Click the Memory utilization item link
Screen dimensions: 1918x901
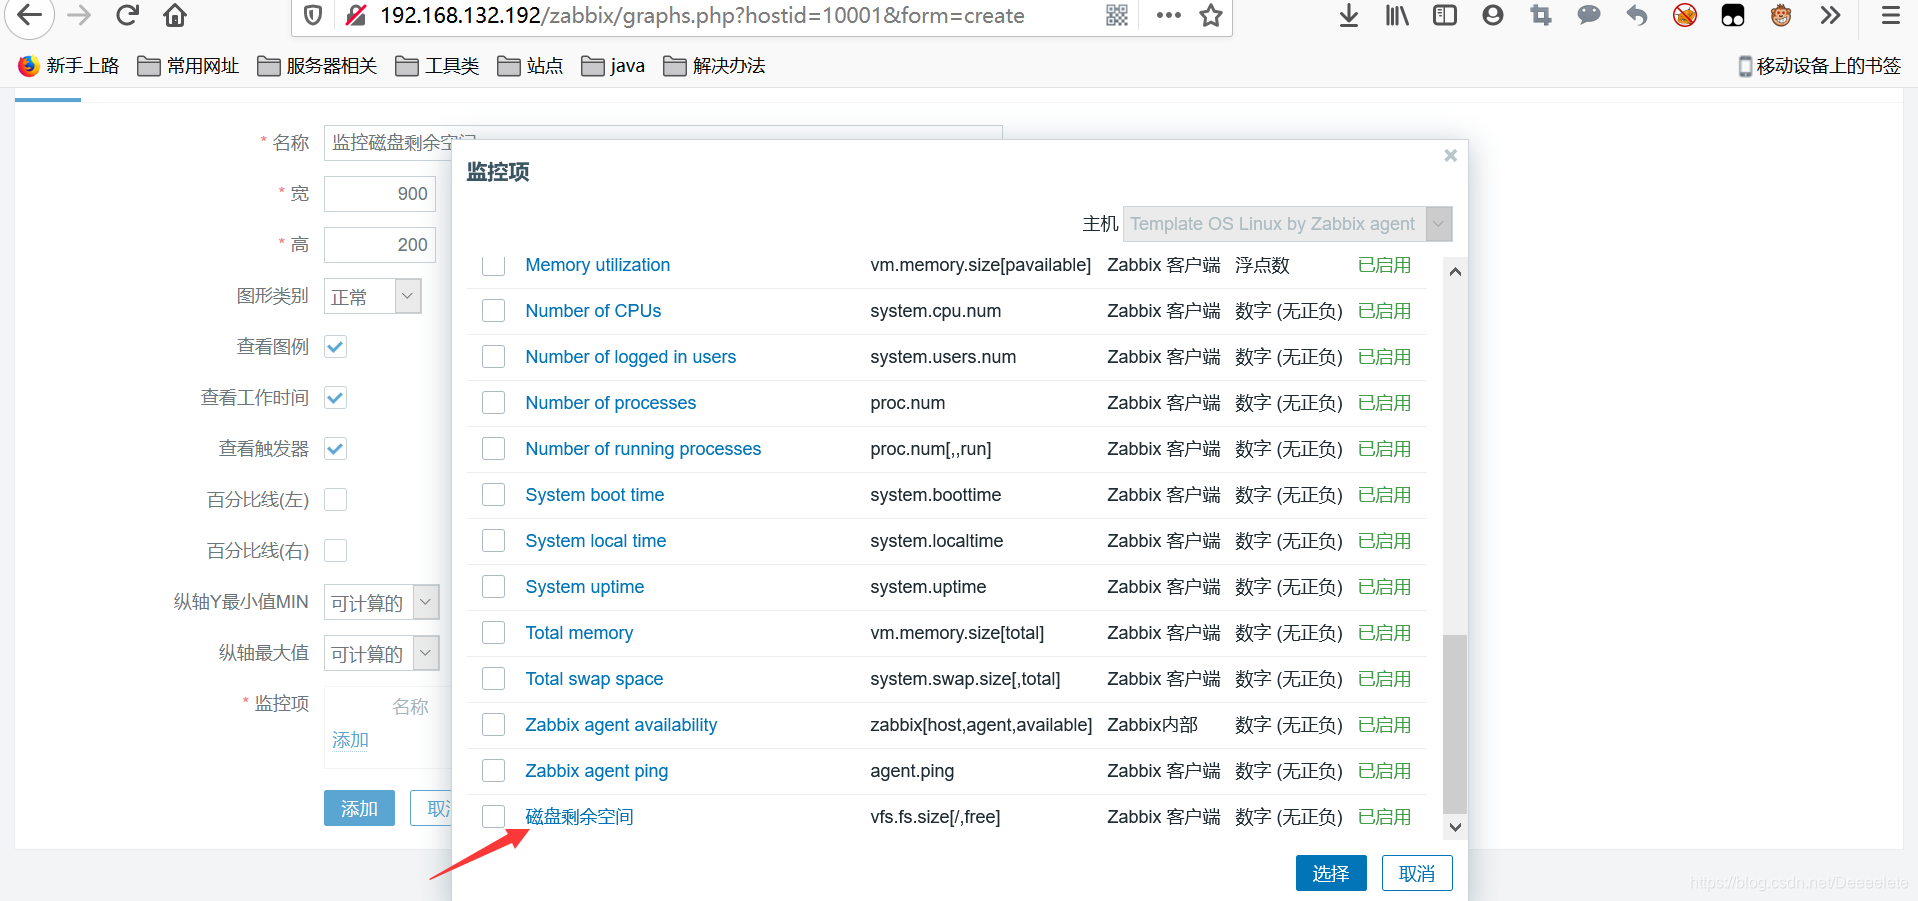click(x=598, y=265)
